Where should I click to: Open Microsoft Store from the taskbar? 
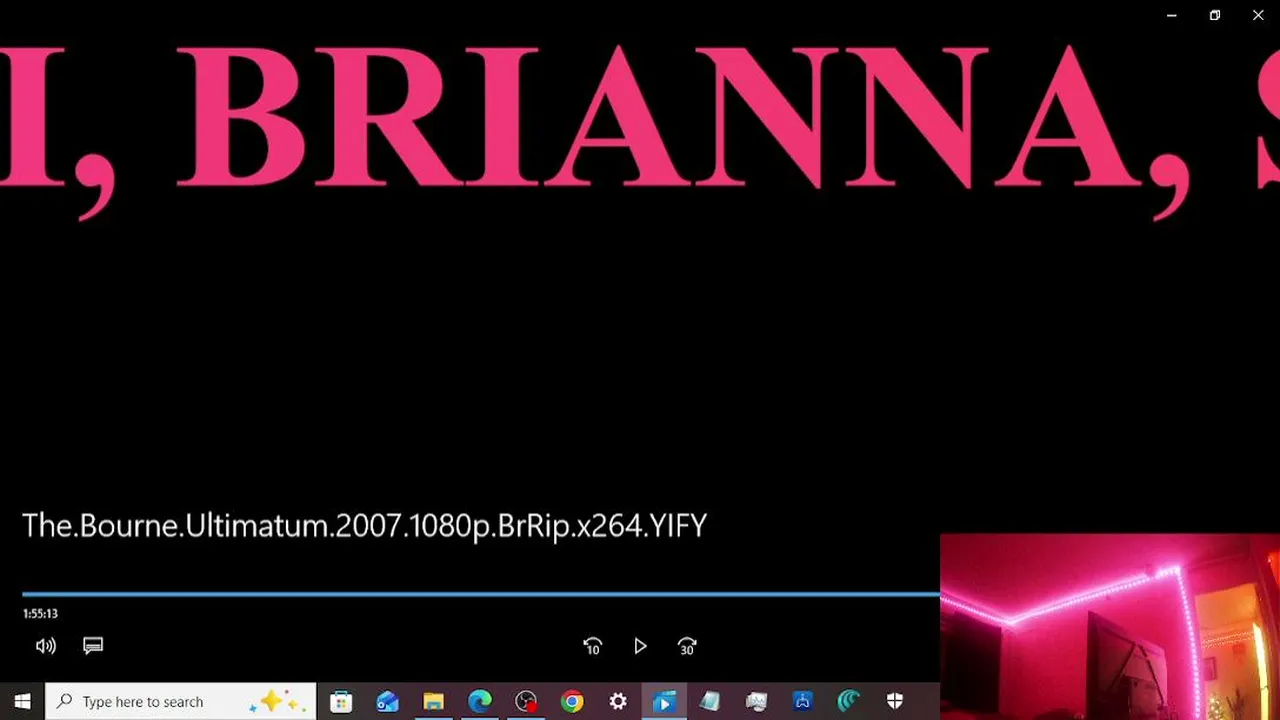341,702
